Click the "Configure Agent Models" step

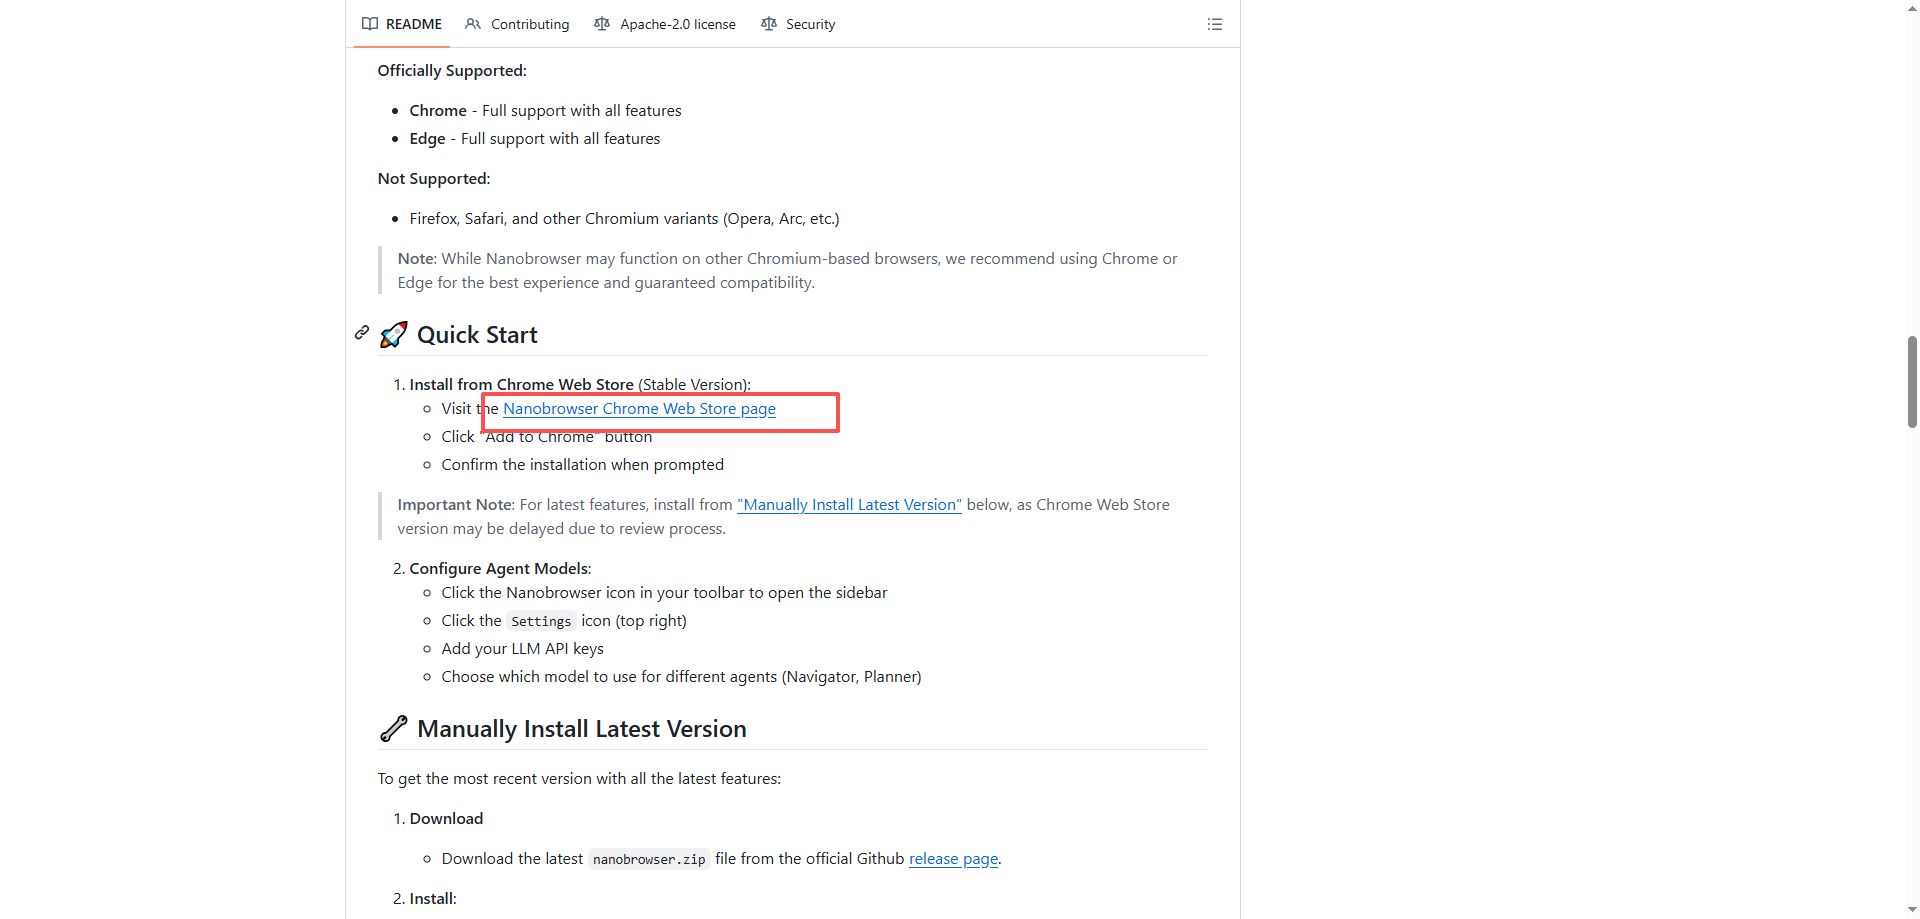[x=500, y=569]
